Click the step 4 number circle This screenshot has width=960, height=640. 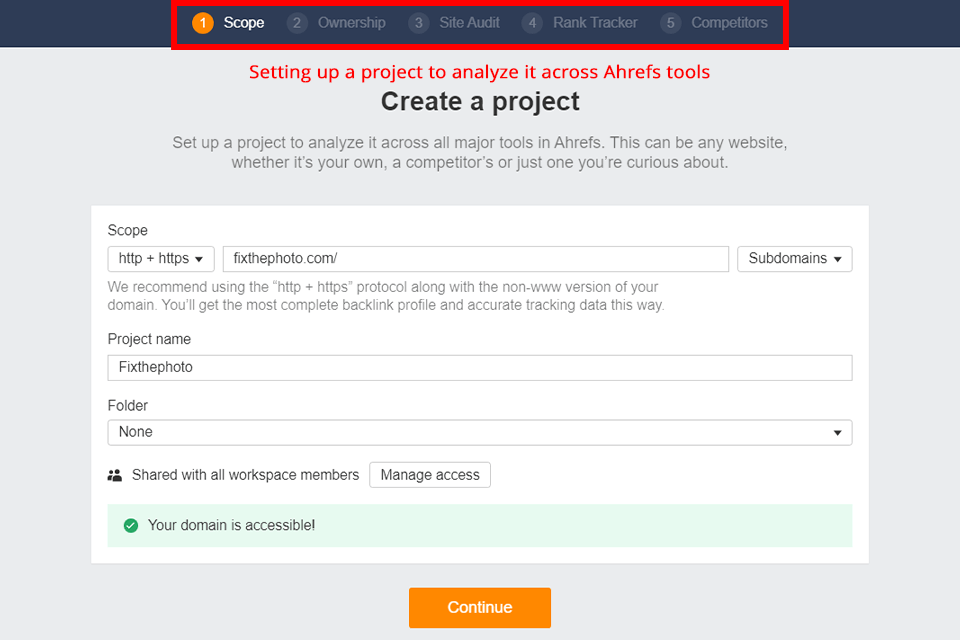[x=532, y=23]
